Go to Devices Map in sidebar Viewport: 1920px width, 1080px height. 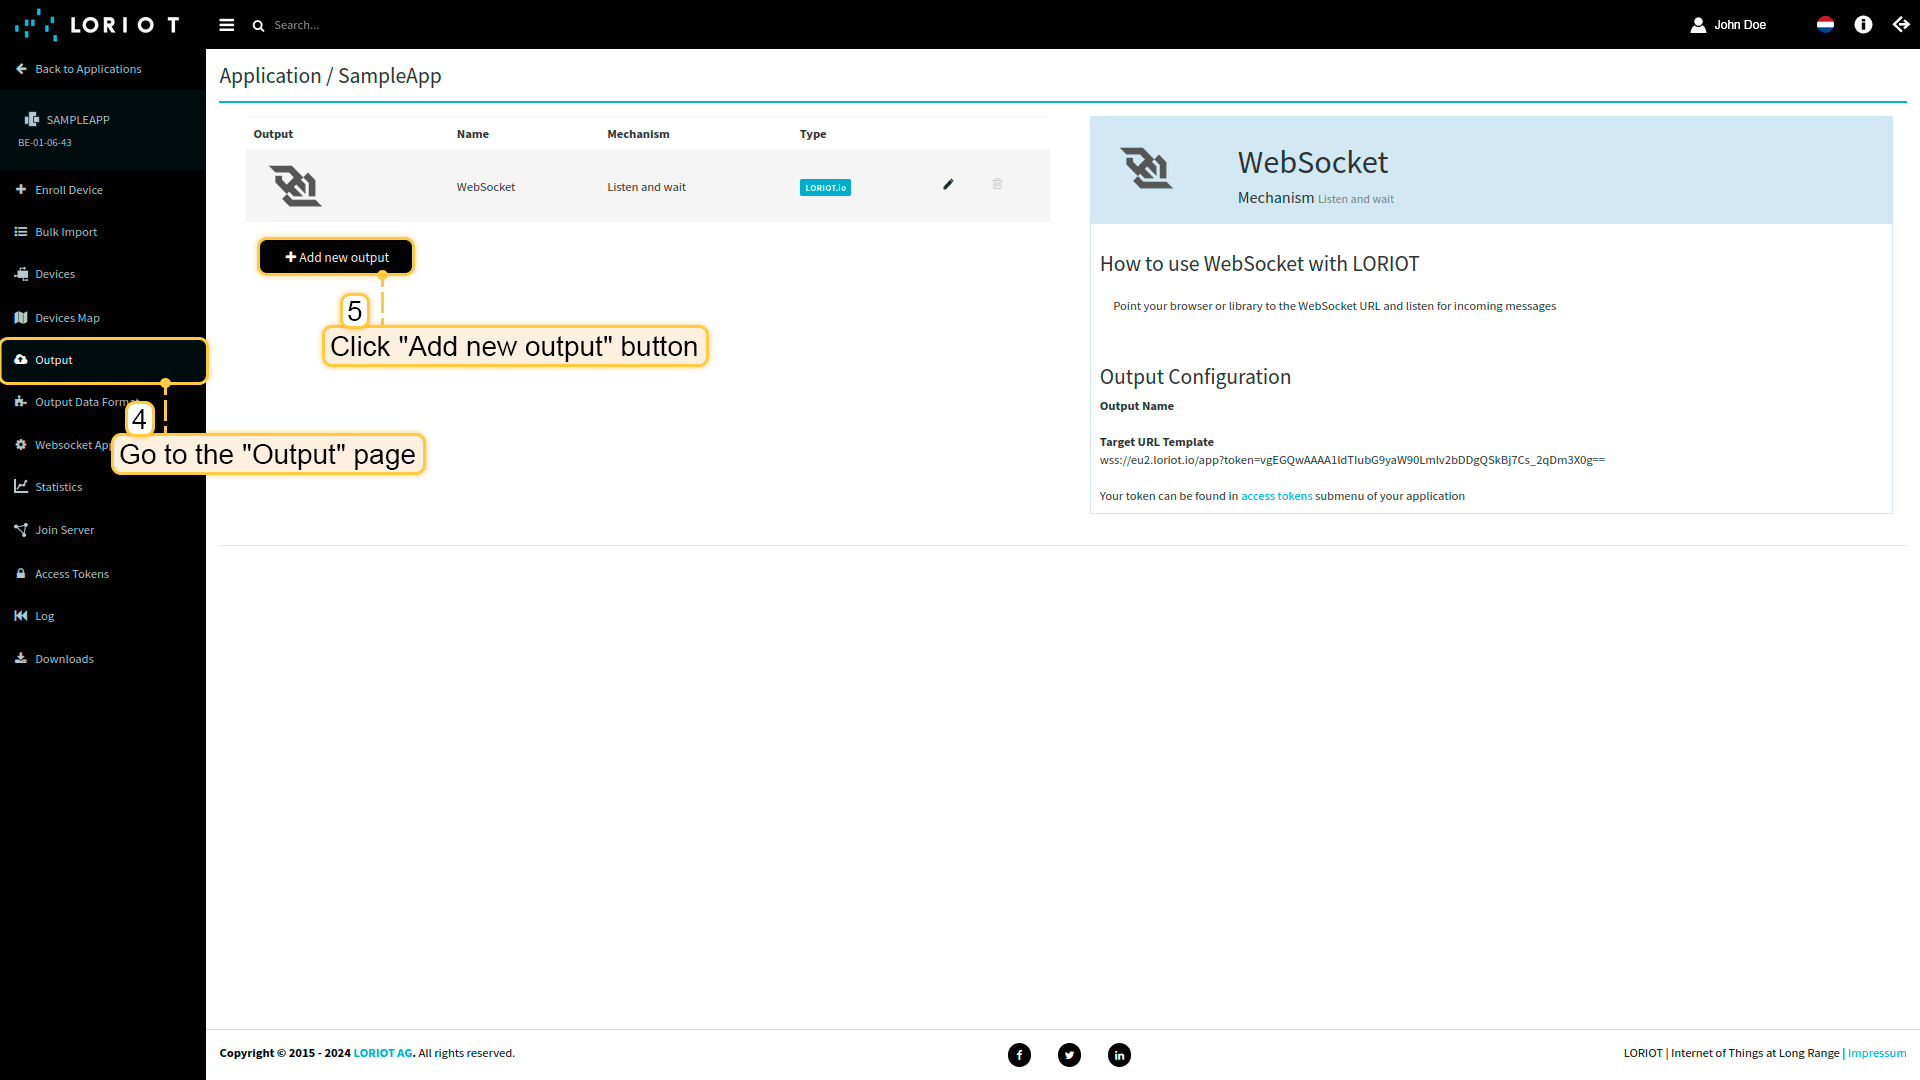pos(67,318)
